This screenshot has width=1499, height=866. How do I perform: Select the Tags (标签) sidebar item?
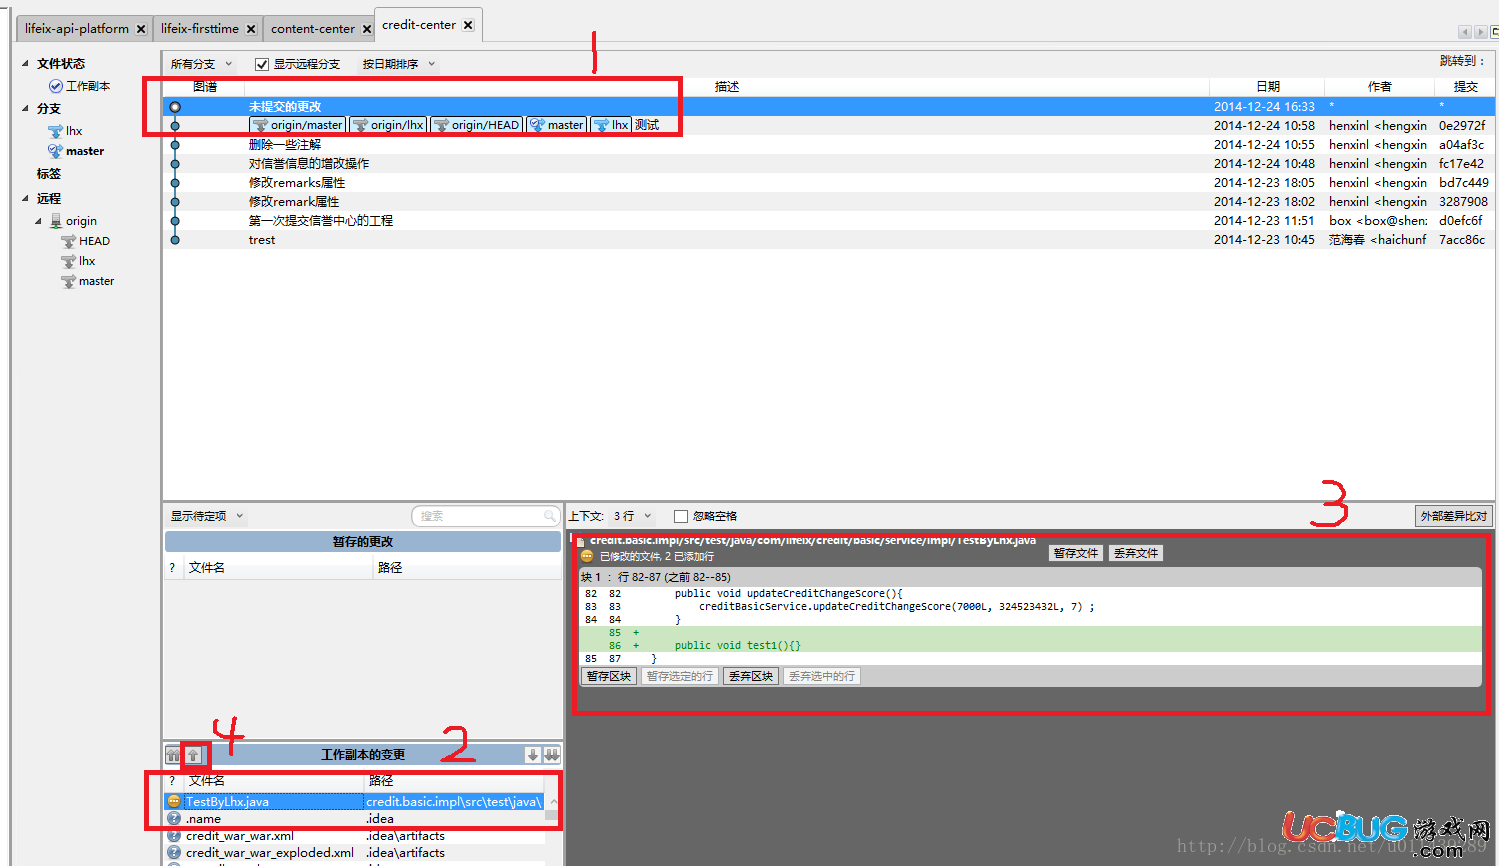coord(49,173)
